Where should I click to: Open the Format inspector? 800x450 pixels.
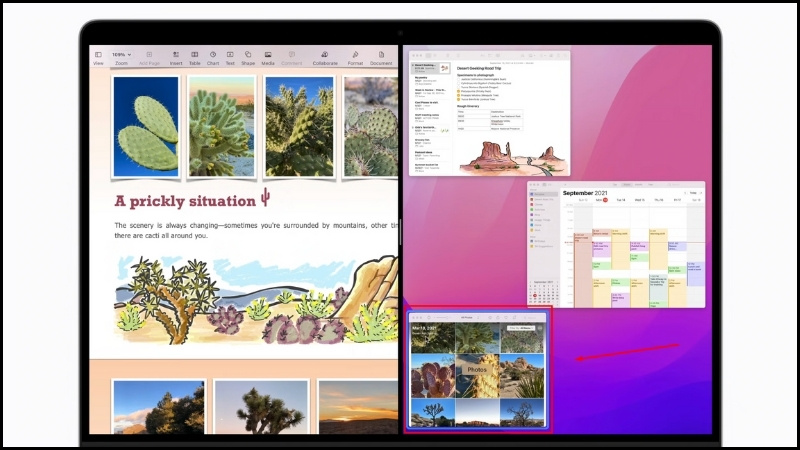355,55
